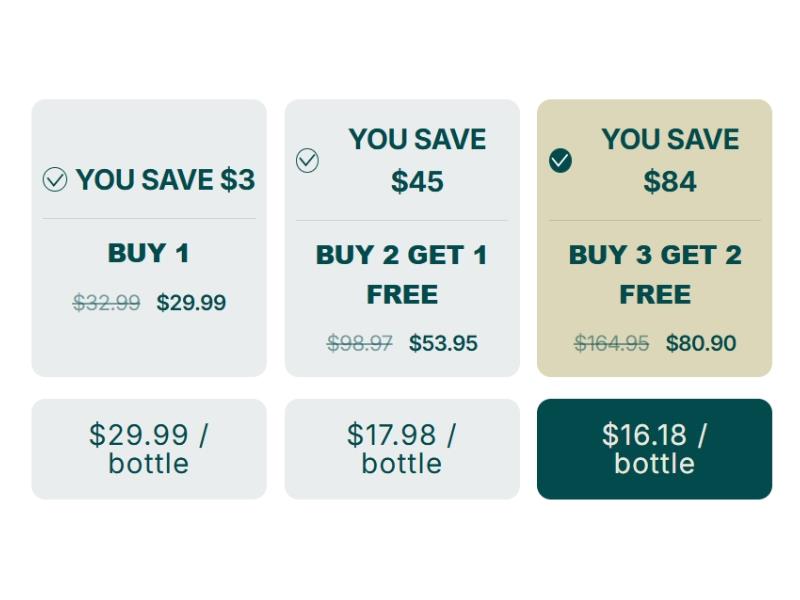Click the $80.90 bundle price
The image size is (800, 600).
coord(701,343)
